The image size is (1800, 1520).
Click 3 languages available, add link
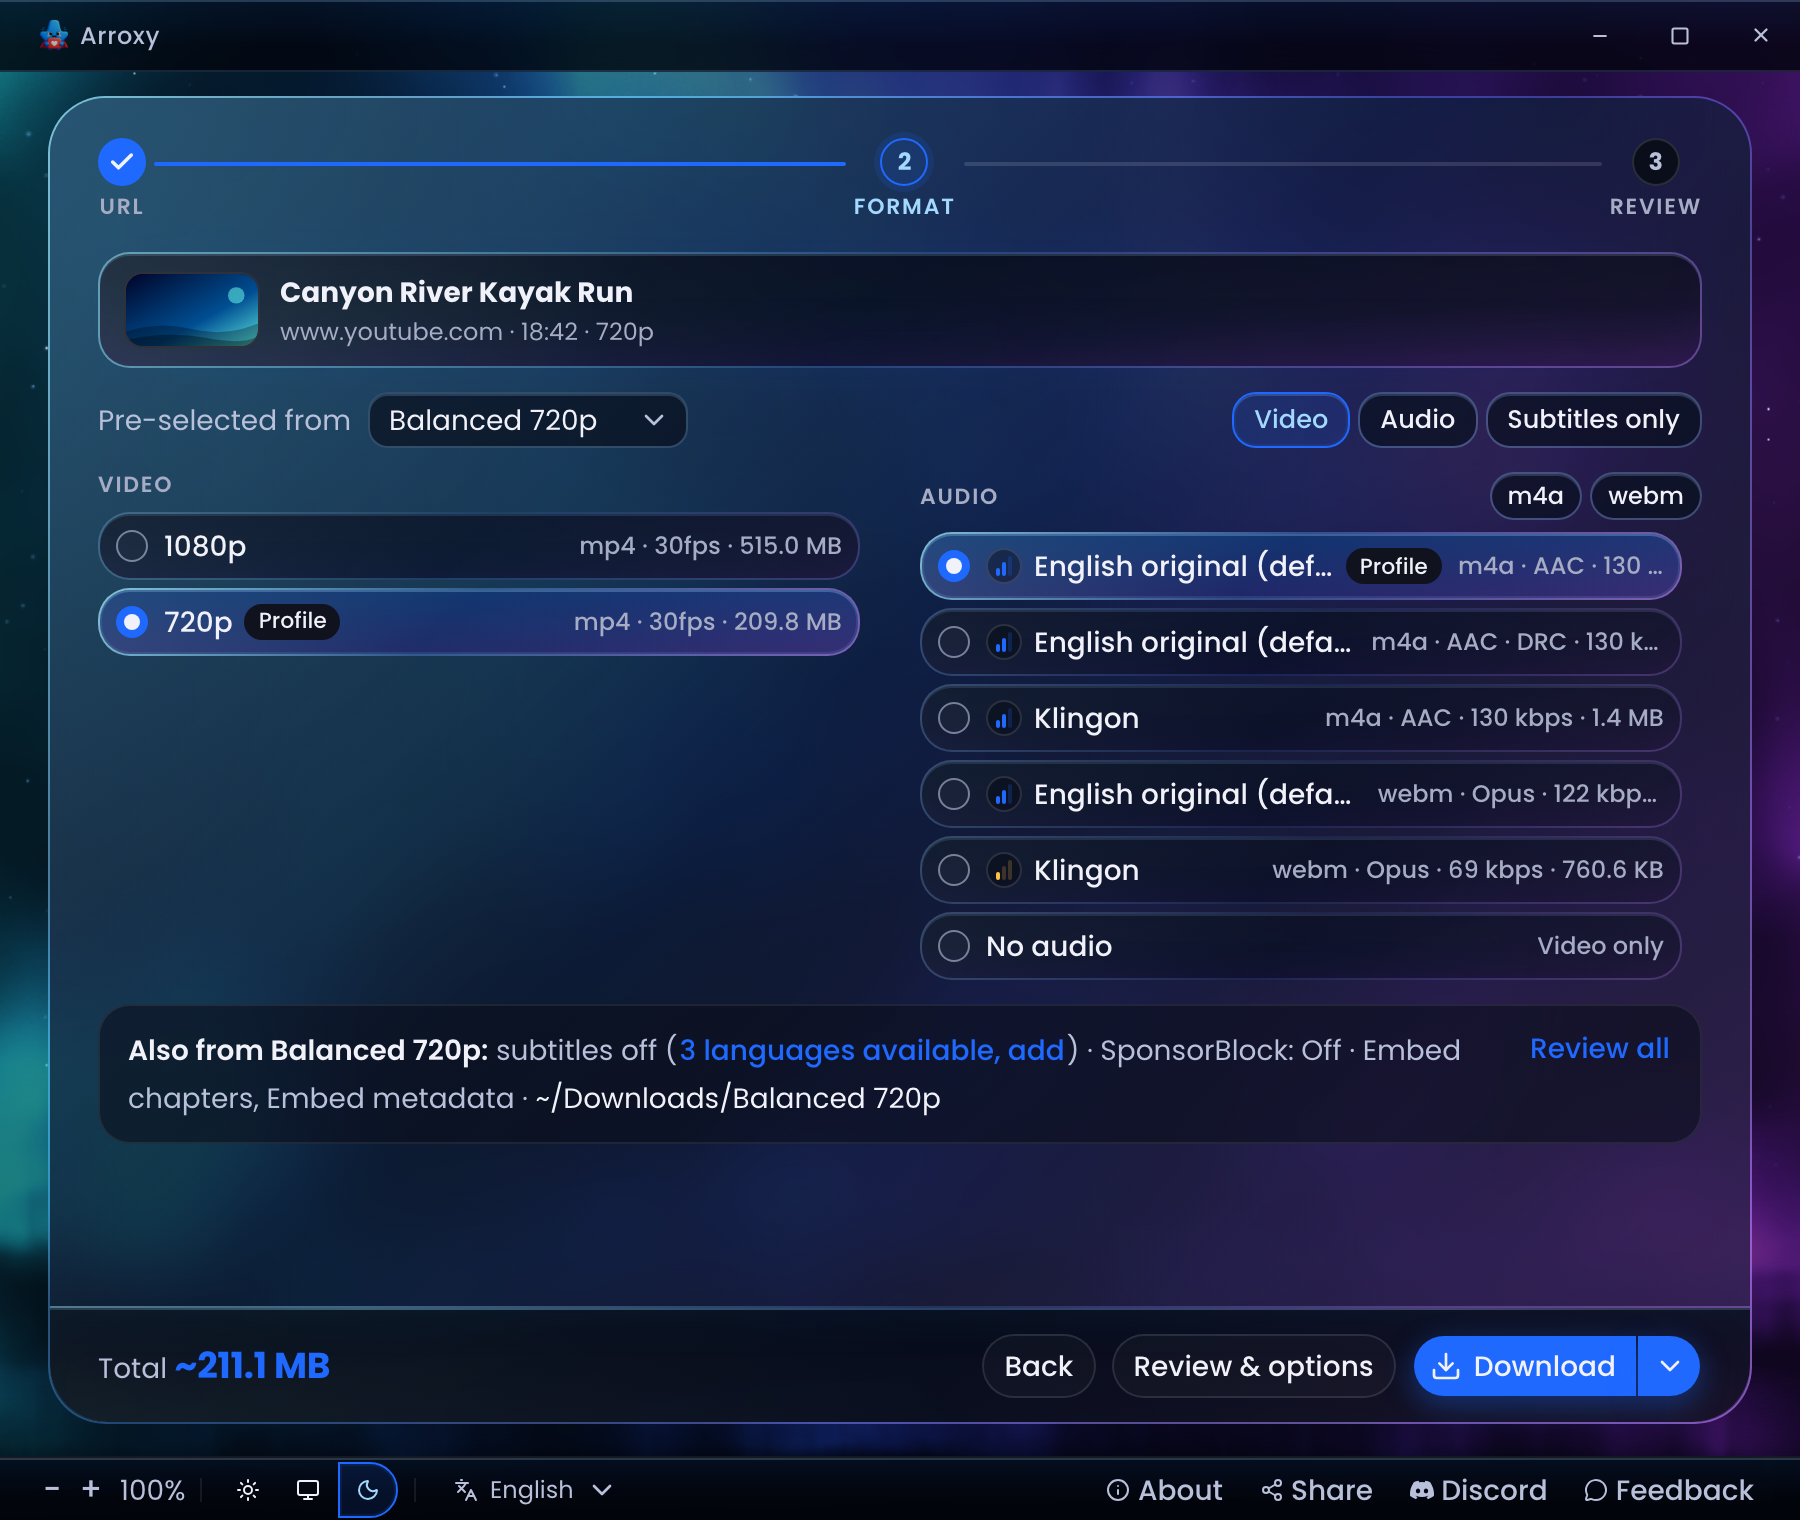[x=872, y=1050]
